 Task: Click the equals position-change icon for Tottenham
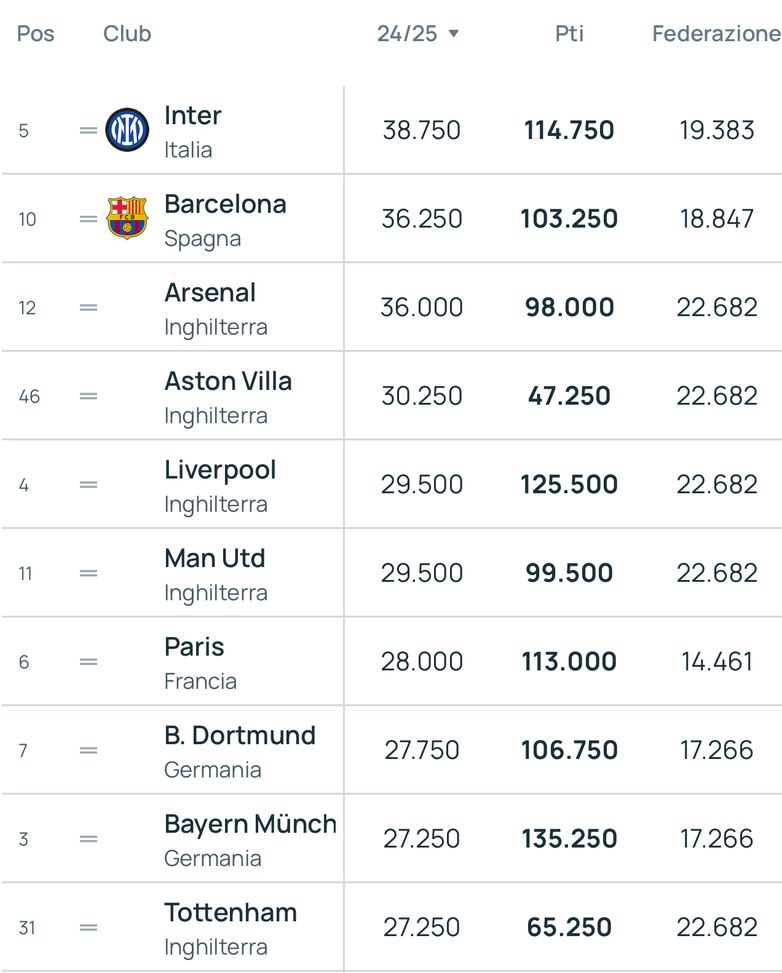coord(88,927)
